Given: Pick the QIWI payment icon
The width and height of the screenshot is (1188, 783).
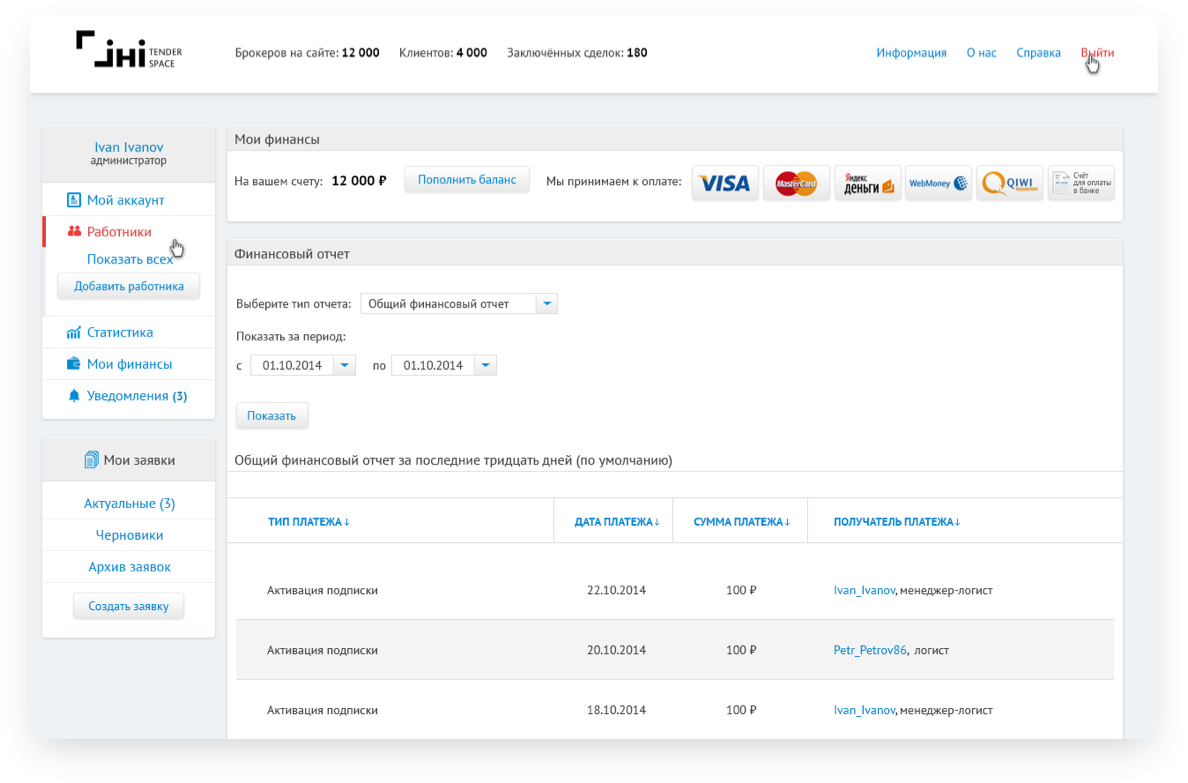Looking at the screenshot, I should [x=1009, y=183].
